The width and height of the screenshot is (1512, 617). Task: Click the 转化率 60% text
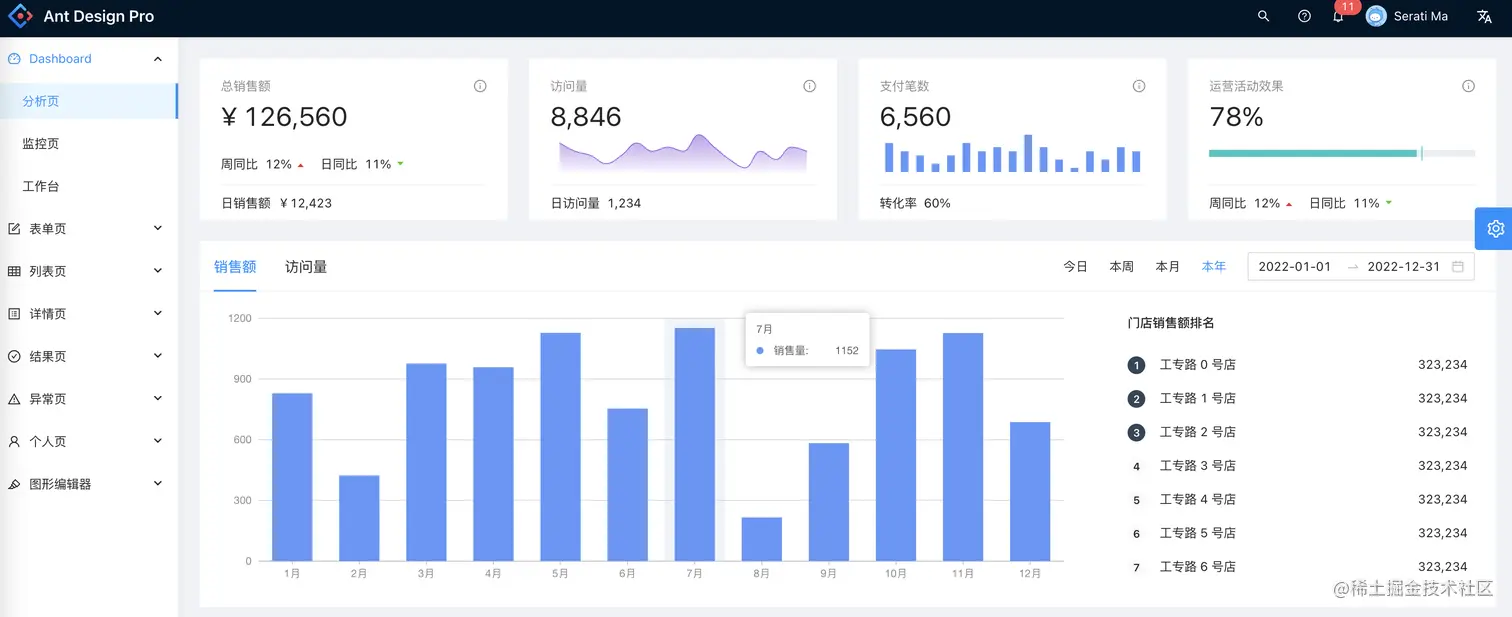[x=915, y=203]
